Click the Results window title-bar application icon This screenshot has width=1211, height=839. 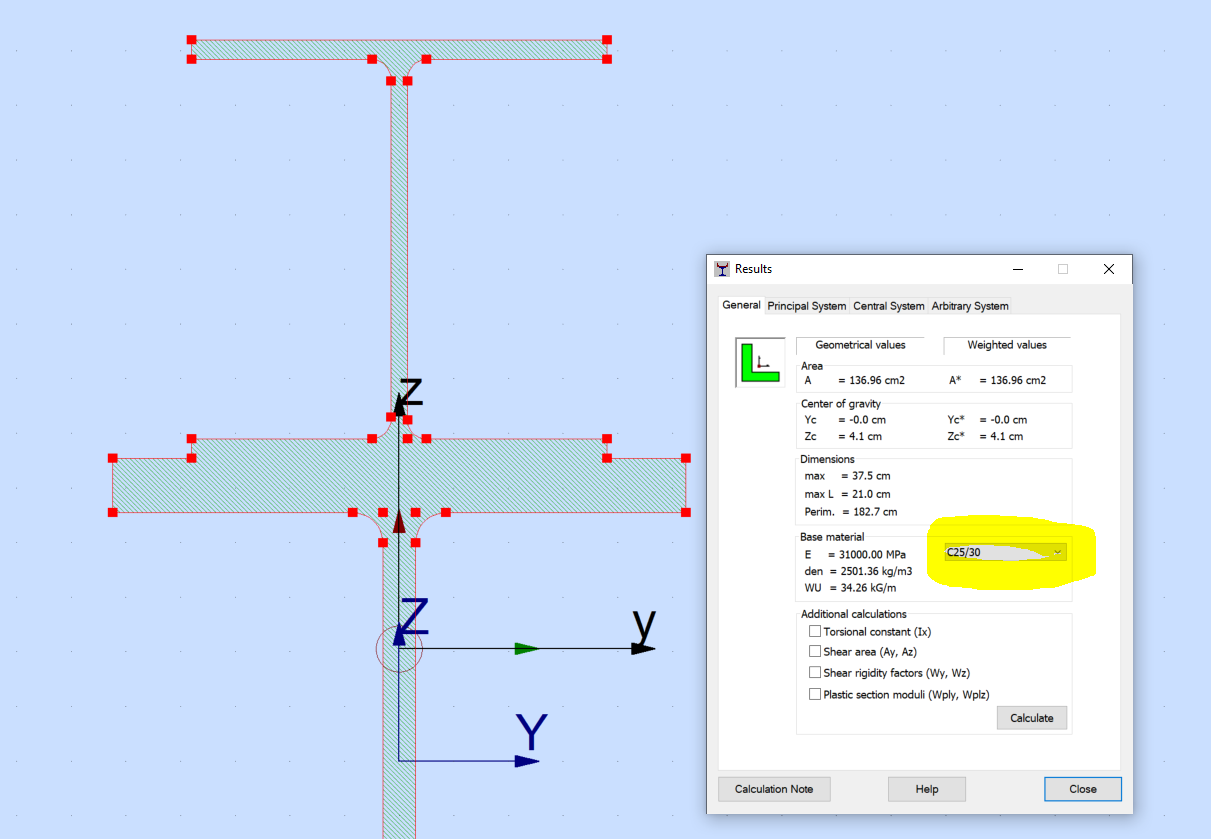point(722,268)
